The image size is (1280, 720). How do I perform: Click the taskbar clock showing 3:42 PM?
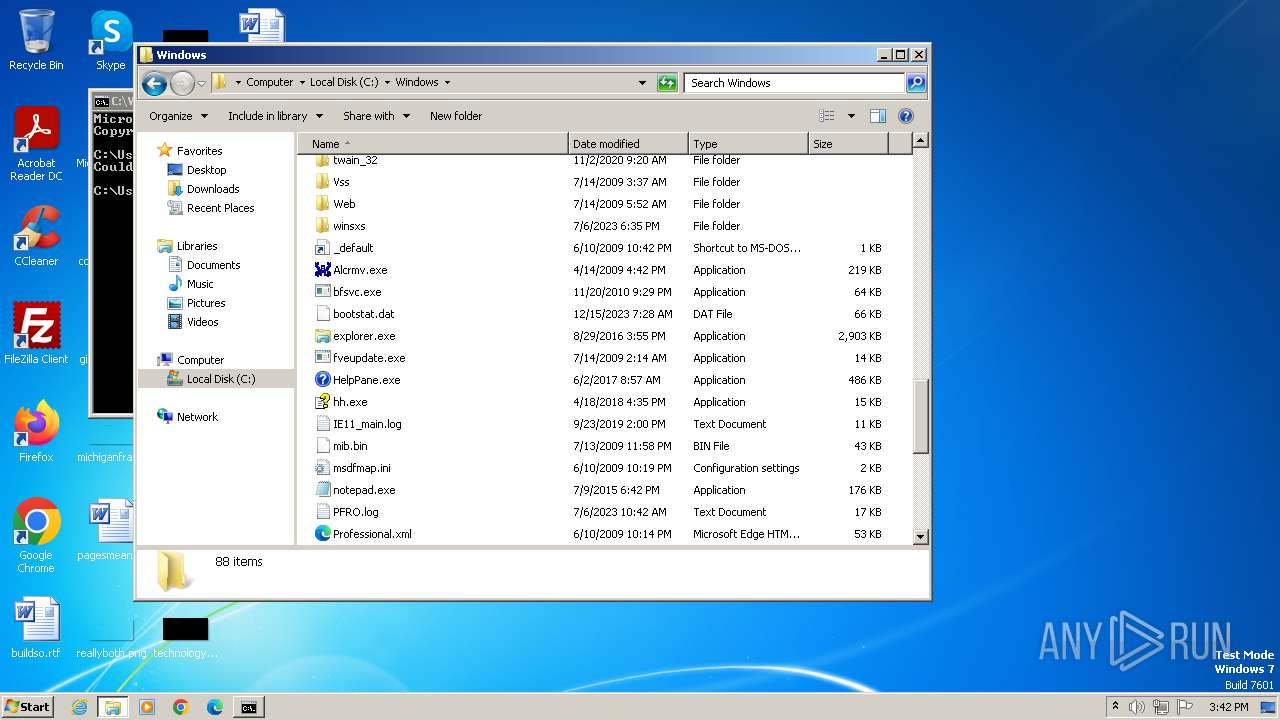[x=1228, y=707]
